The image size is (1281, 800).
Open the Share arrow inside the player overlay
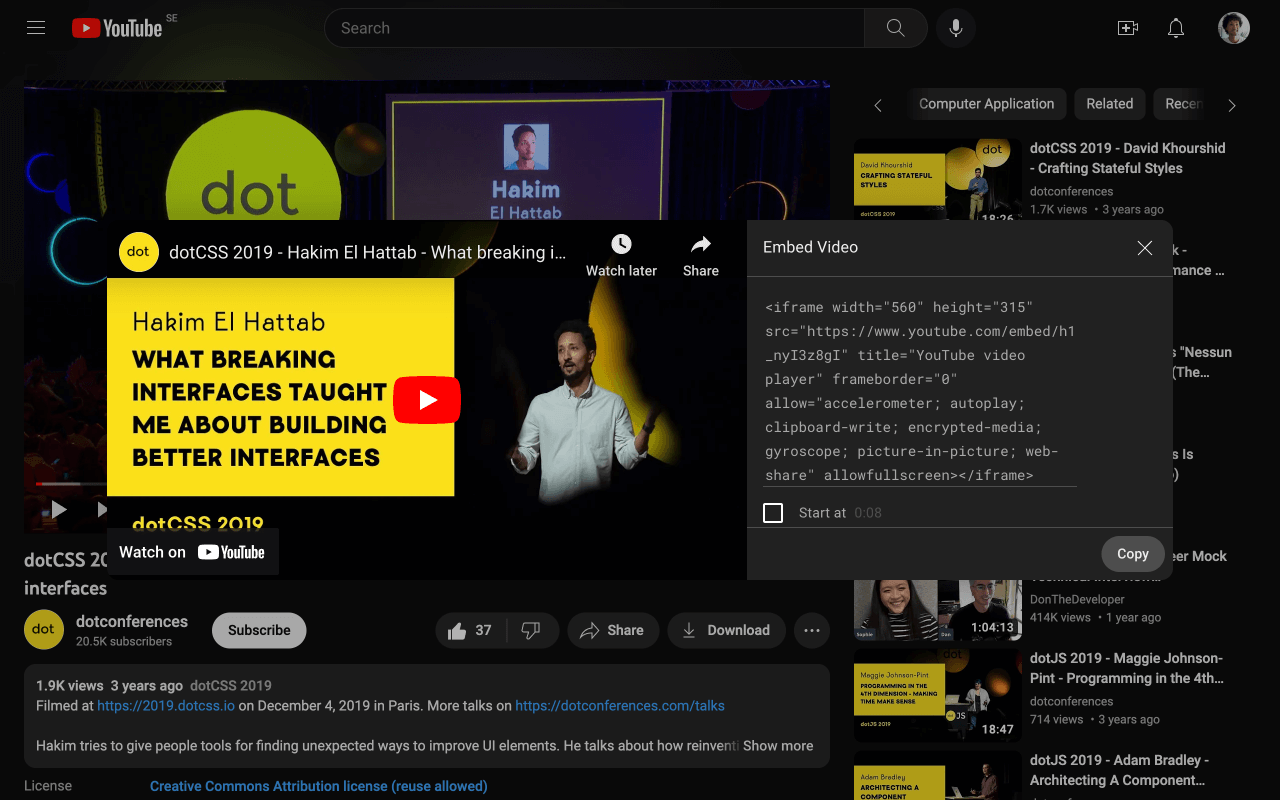click(700, 244)
